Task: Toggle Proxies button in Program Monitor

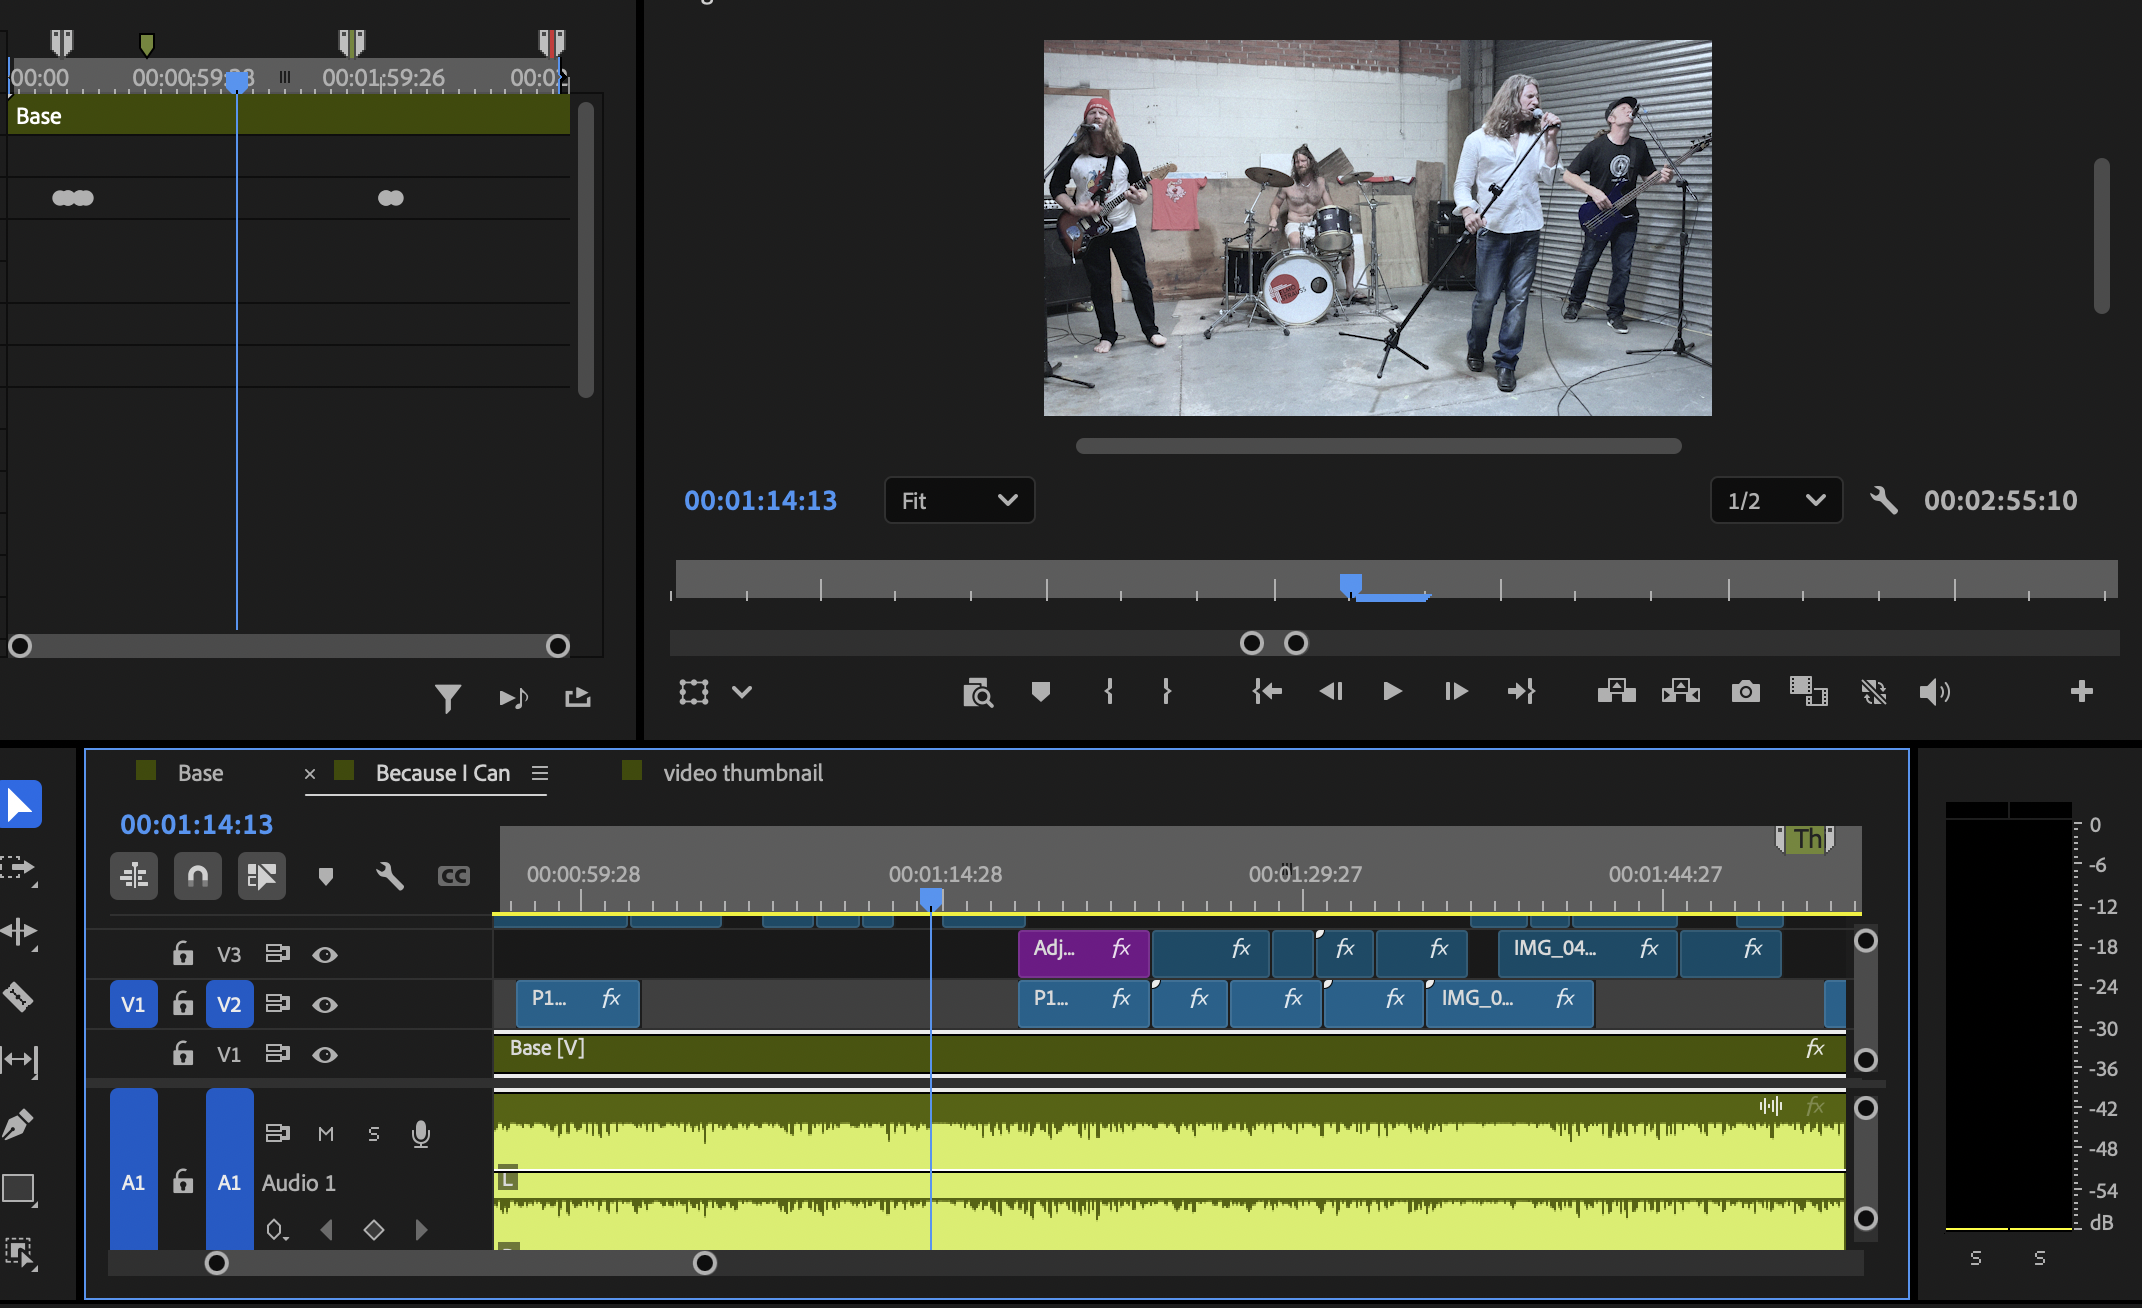Action: pos(1873,691)
